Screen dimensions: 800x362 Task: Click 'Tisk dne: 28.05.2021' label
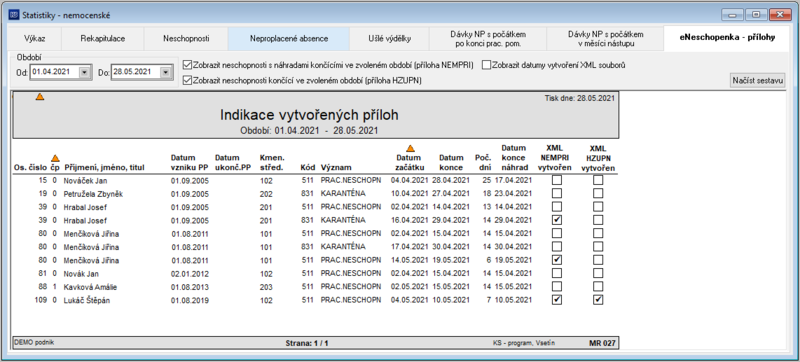click(580, 98)
